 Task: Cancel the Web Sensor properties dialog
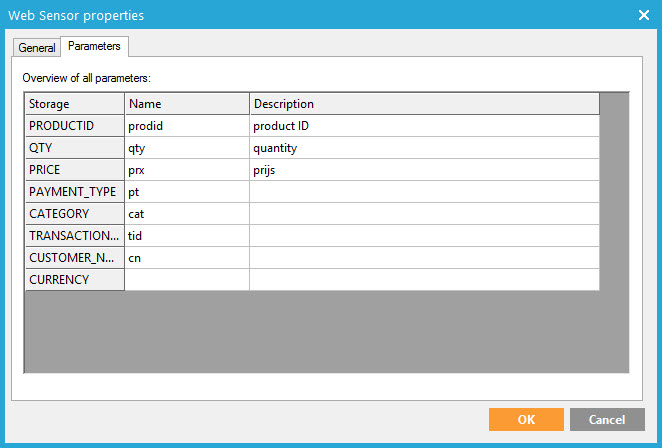(x=607, y=420)
